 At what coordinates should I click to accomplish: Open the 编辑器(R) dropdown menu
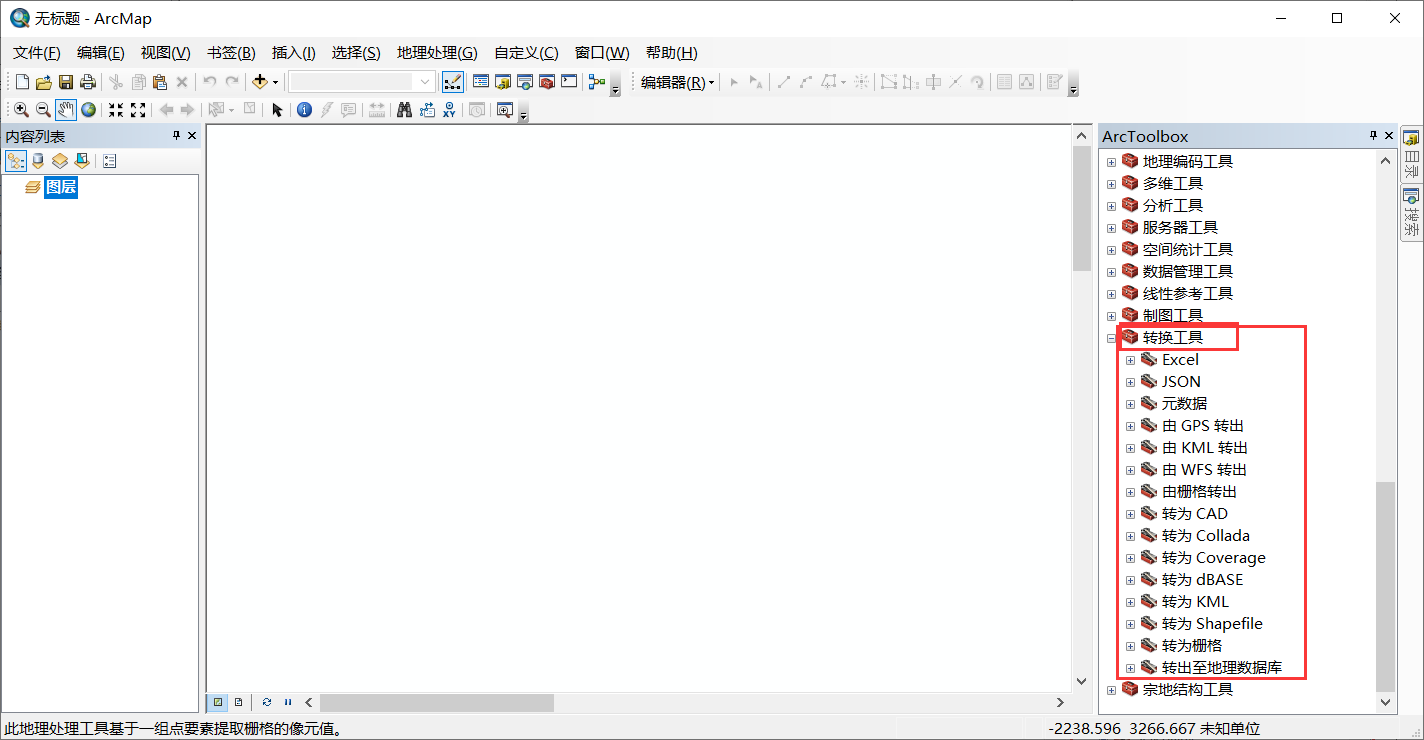click(x=678, y=82)
